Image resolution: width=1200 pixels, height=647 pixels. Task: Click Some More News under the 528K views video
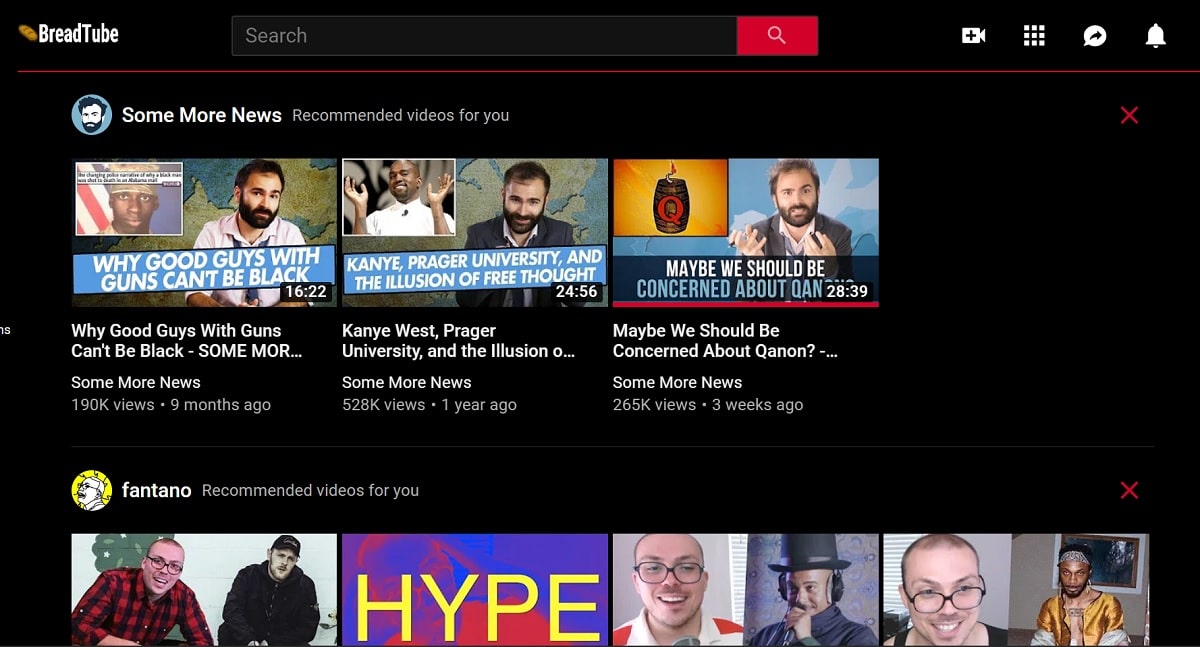pos(407,382)
